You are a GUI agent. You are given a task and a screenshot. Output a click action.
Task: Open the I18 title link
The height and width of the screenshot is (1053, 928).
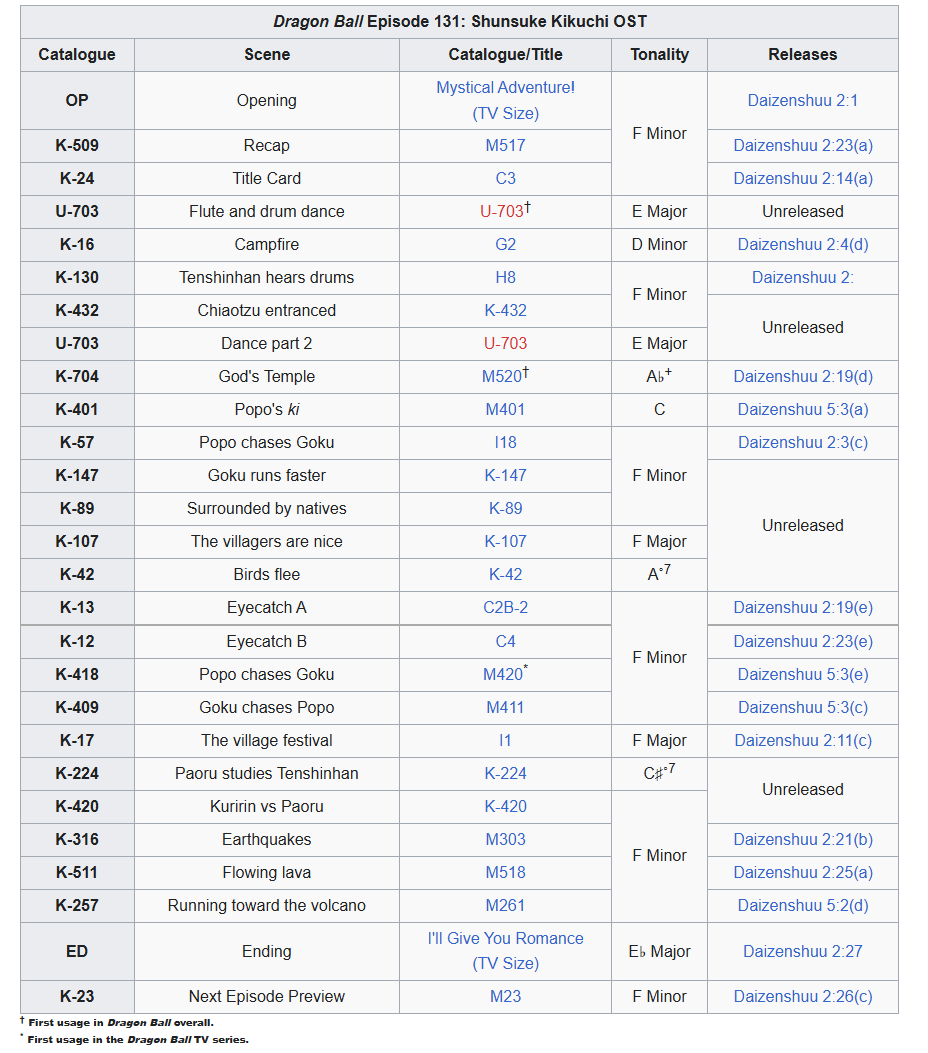(x=505, y=442)
